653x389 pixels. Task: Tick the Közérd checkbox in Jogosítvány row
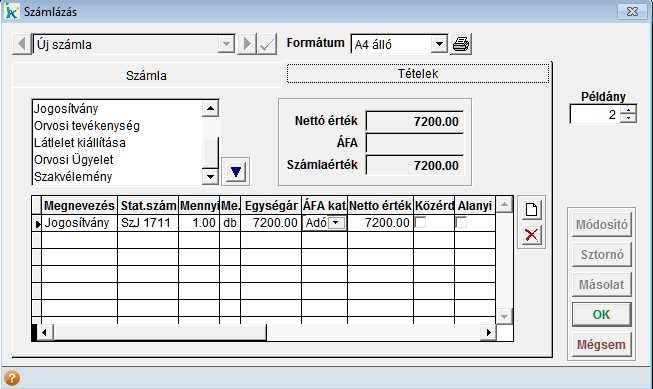tap(421, 223)
